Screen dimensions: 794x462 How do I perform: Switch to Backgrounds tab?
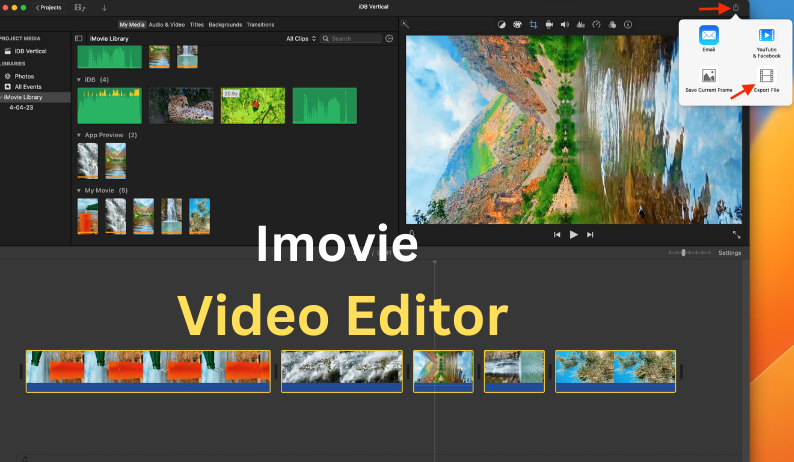click(225, 24)
